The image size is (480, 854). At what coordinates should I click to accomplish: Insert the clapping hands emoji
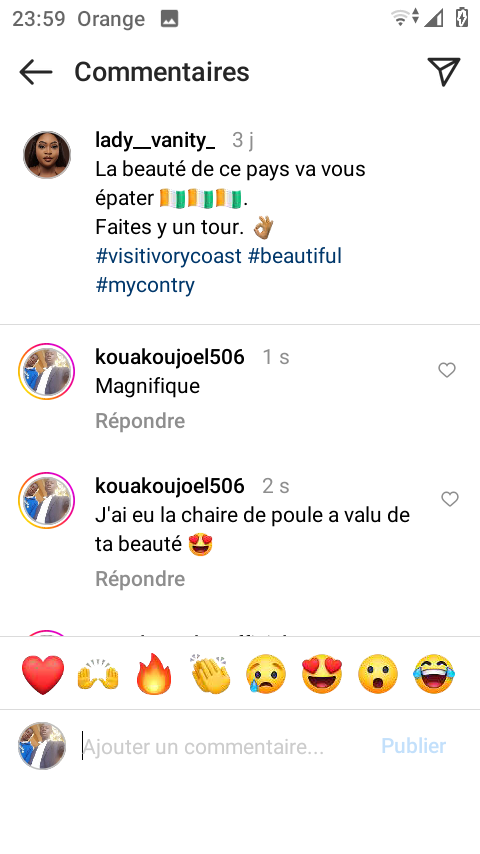pos(211,674)
